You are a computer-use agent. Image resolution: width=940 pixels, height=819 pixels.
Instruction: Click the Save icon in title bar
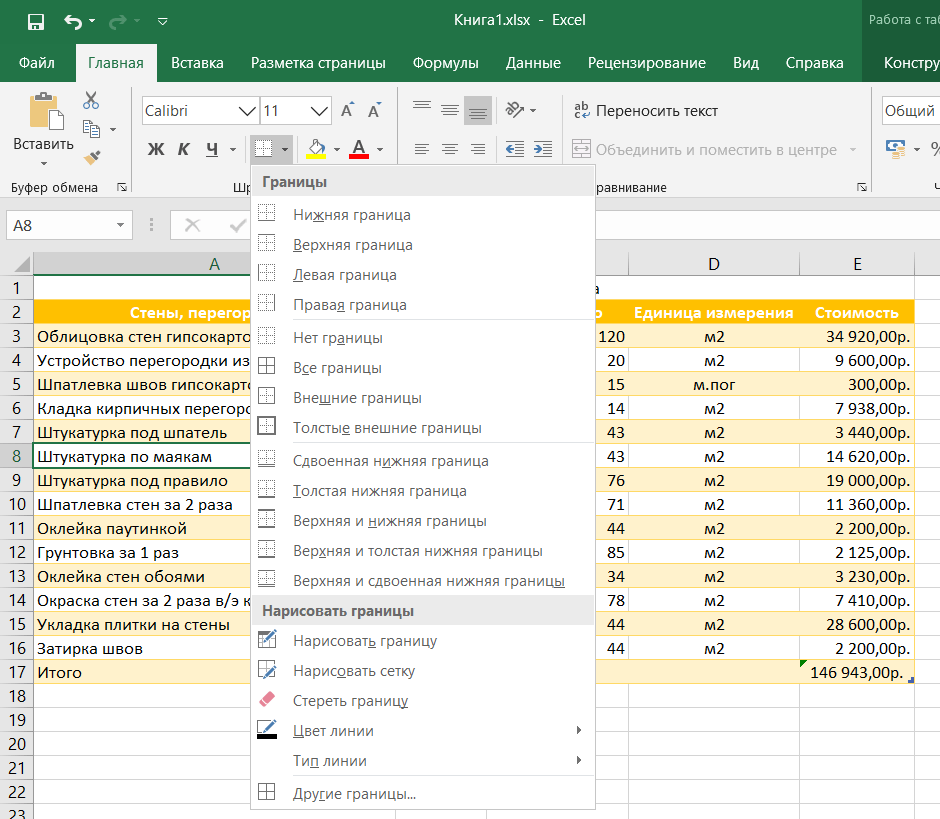tap(36, 21)
